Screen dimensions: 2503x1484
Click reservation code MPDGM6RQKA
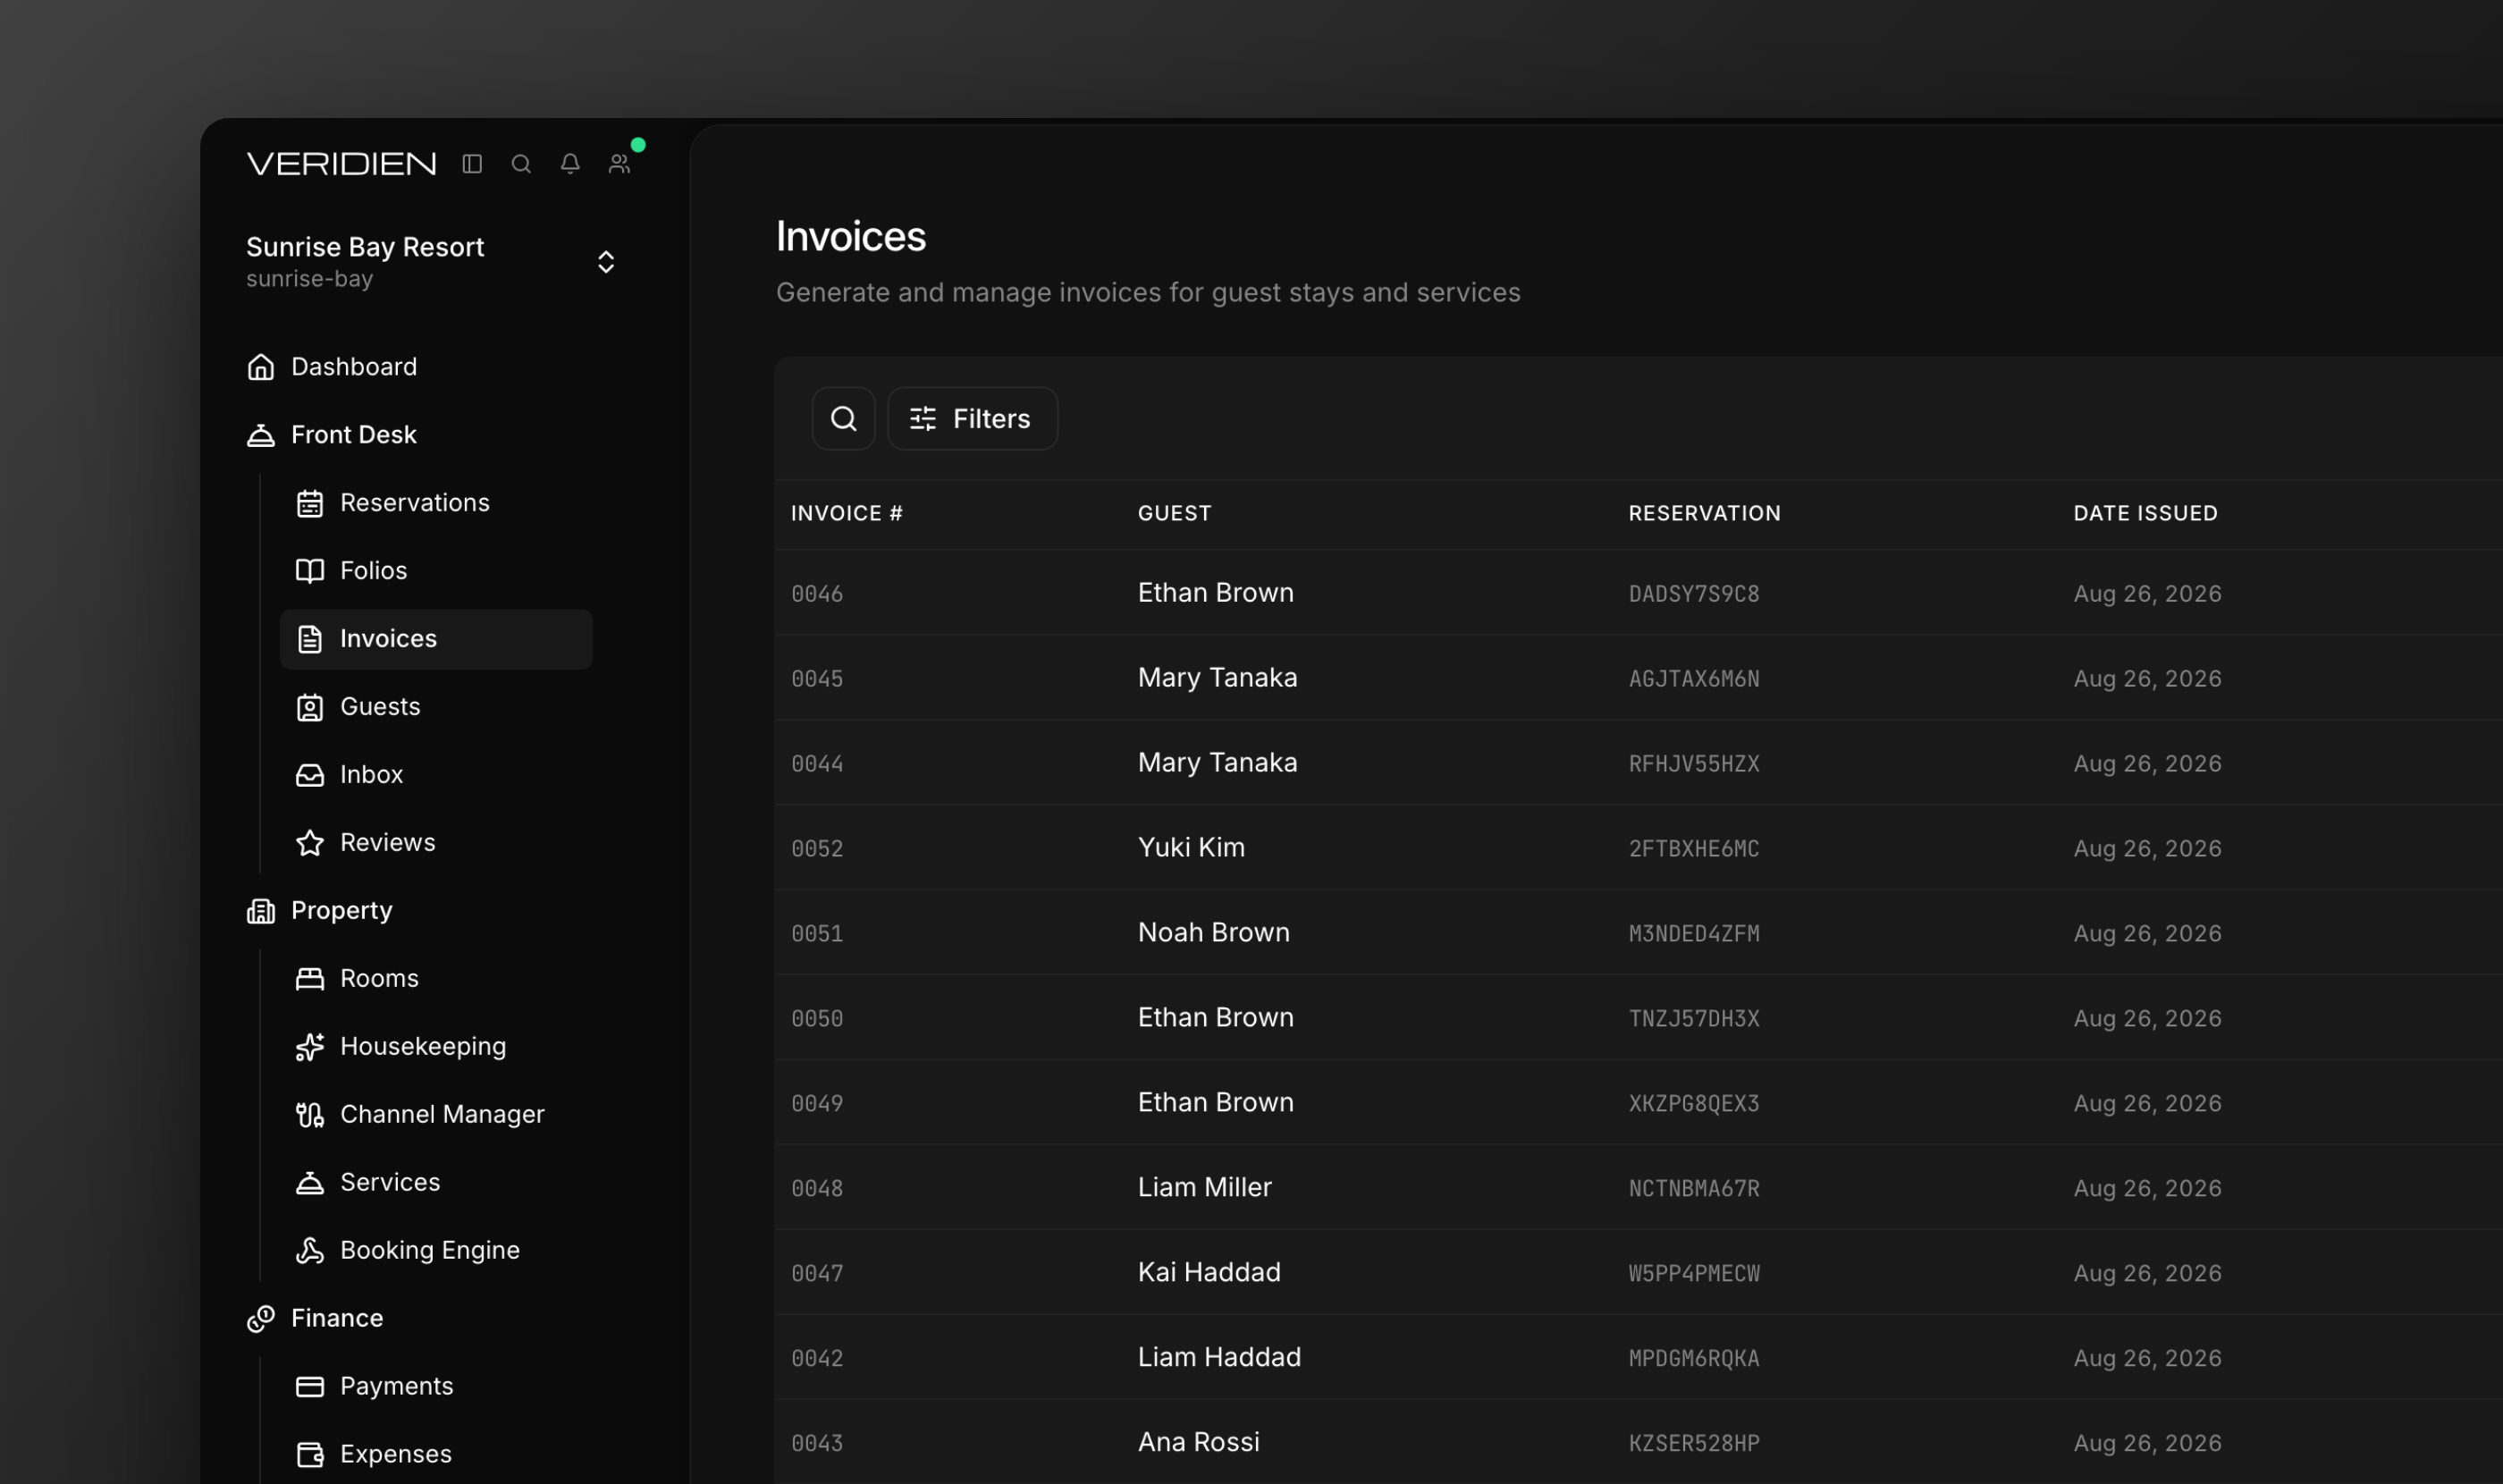(x=1694, y=1359)
